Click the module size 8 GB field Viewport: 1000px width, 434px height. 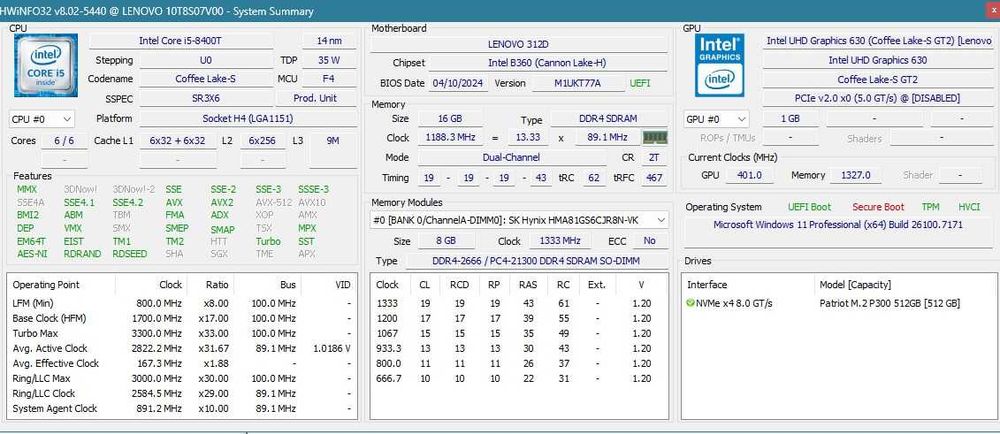pyautogui.click(x=446, y=242)
